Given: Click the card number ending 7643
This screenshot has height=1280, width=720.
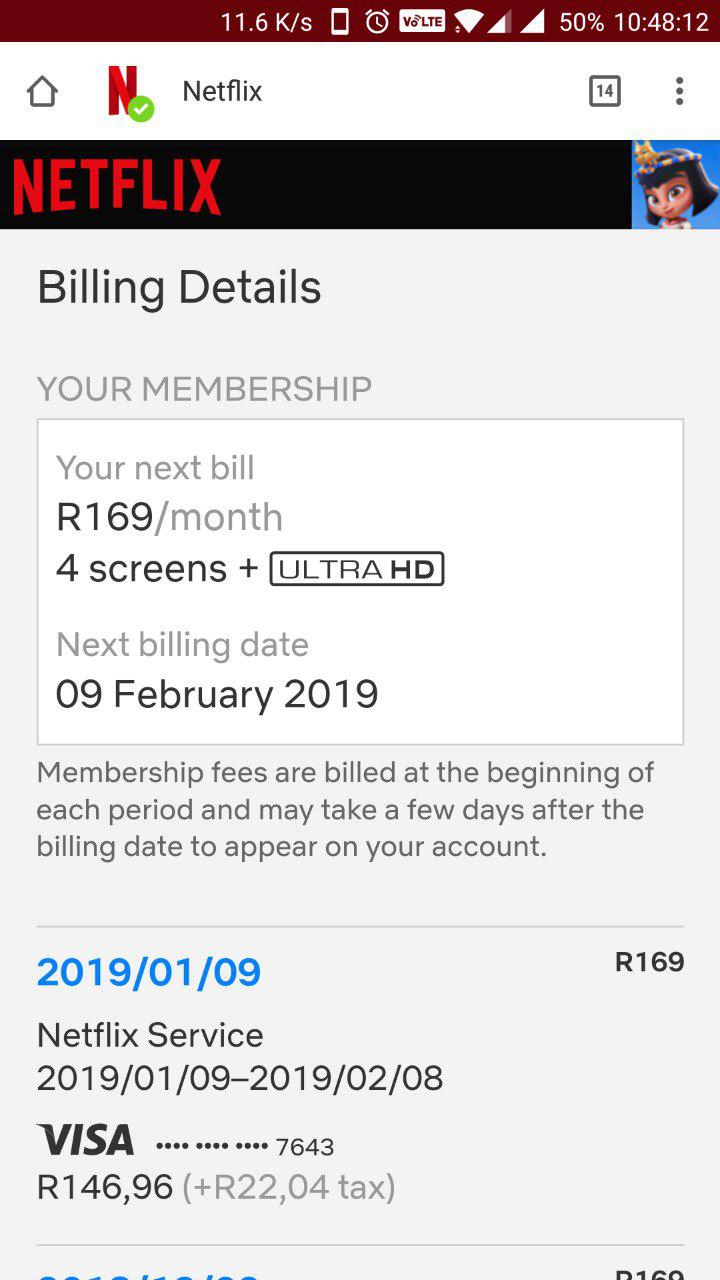Looking at the screenshot, I should (245, 1146).
